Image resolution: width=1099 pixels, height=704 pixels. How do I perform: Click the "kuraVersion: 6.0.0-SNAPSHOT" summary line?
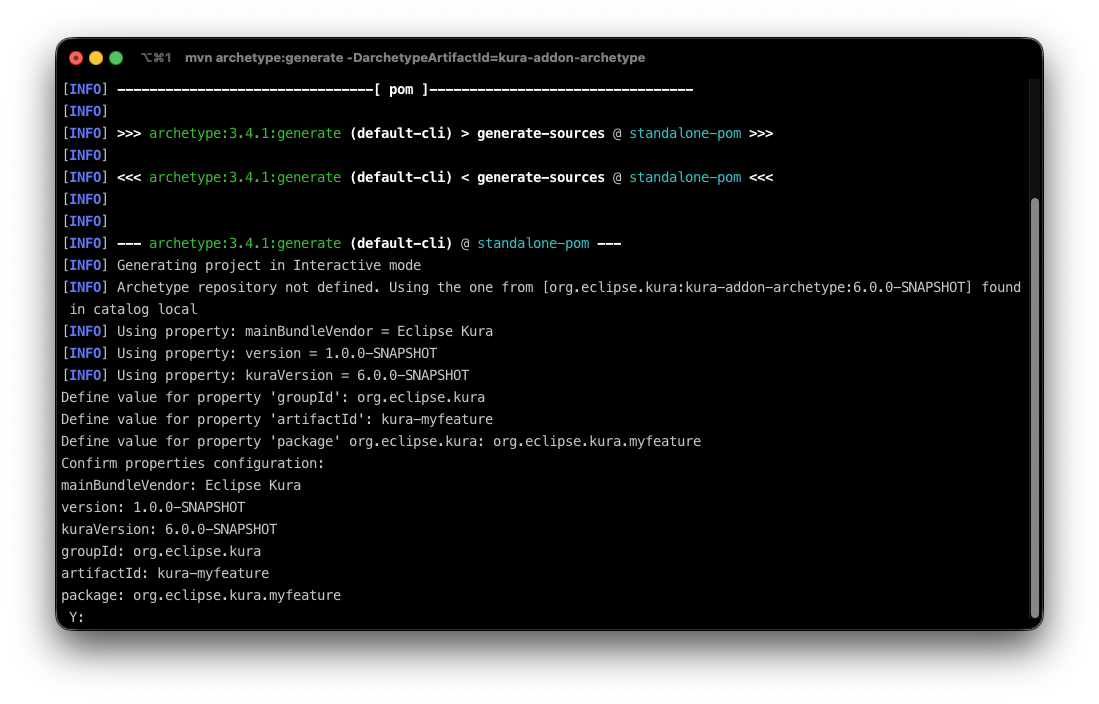click(x=169, y=529)
